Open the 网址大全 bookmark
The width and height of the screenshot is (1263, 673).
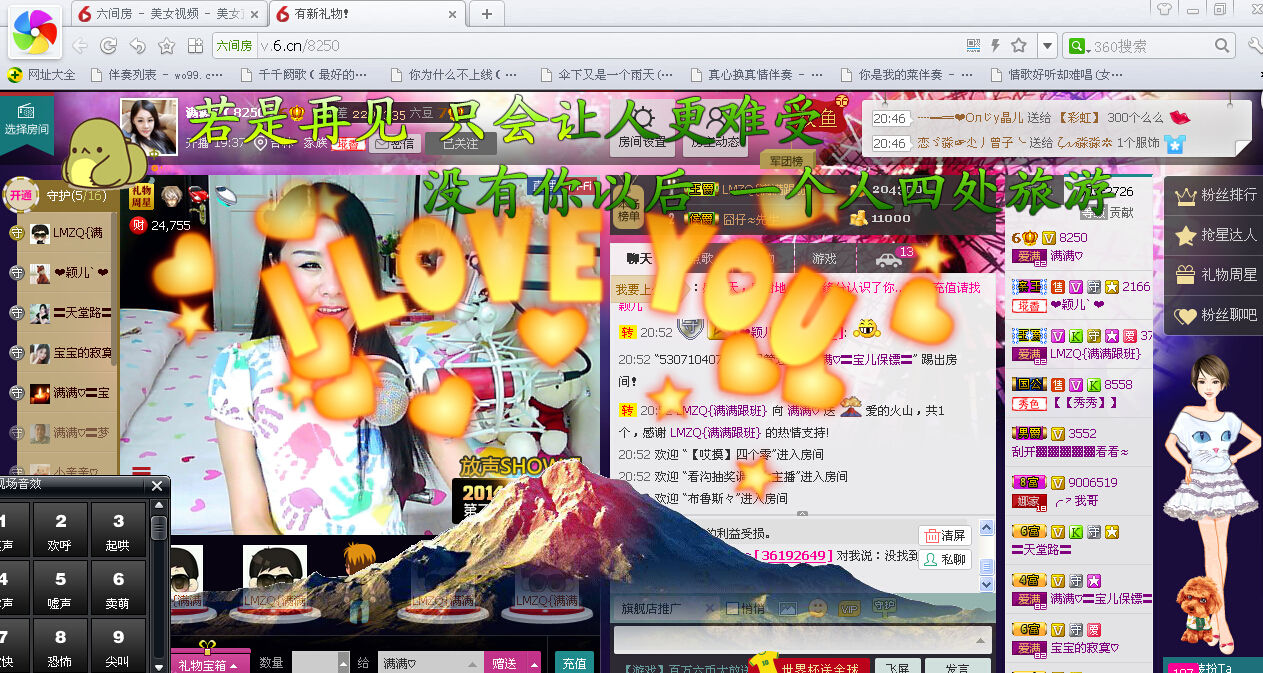42,74
